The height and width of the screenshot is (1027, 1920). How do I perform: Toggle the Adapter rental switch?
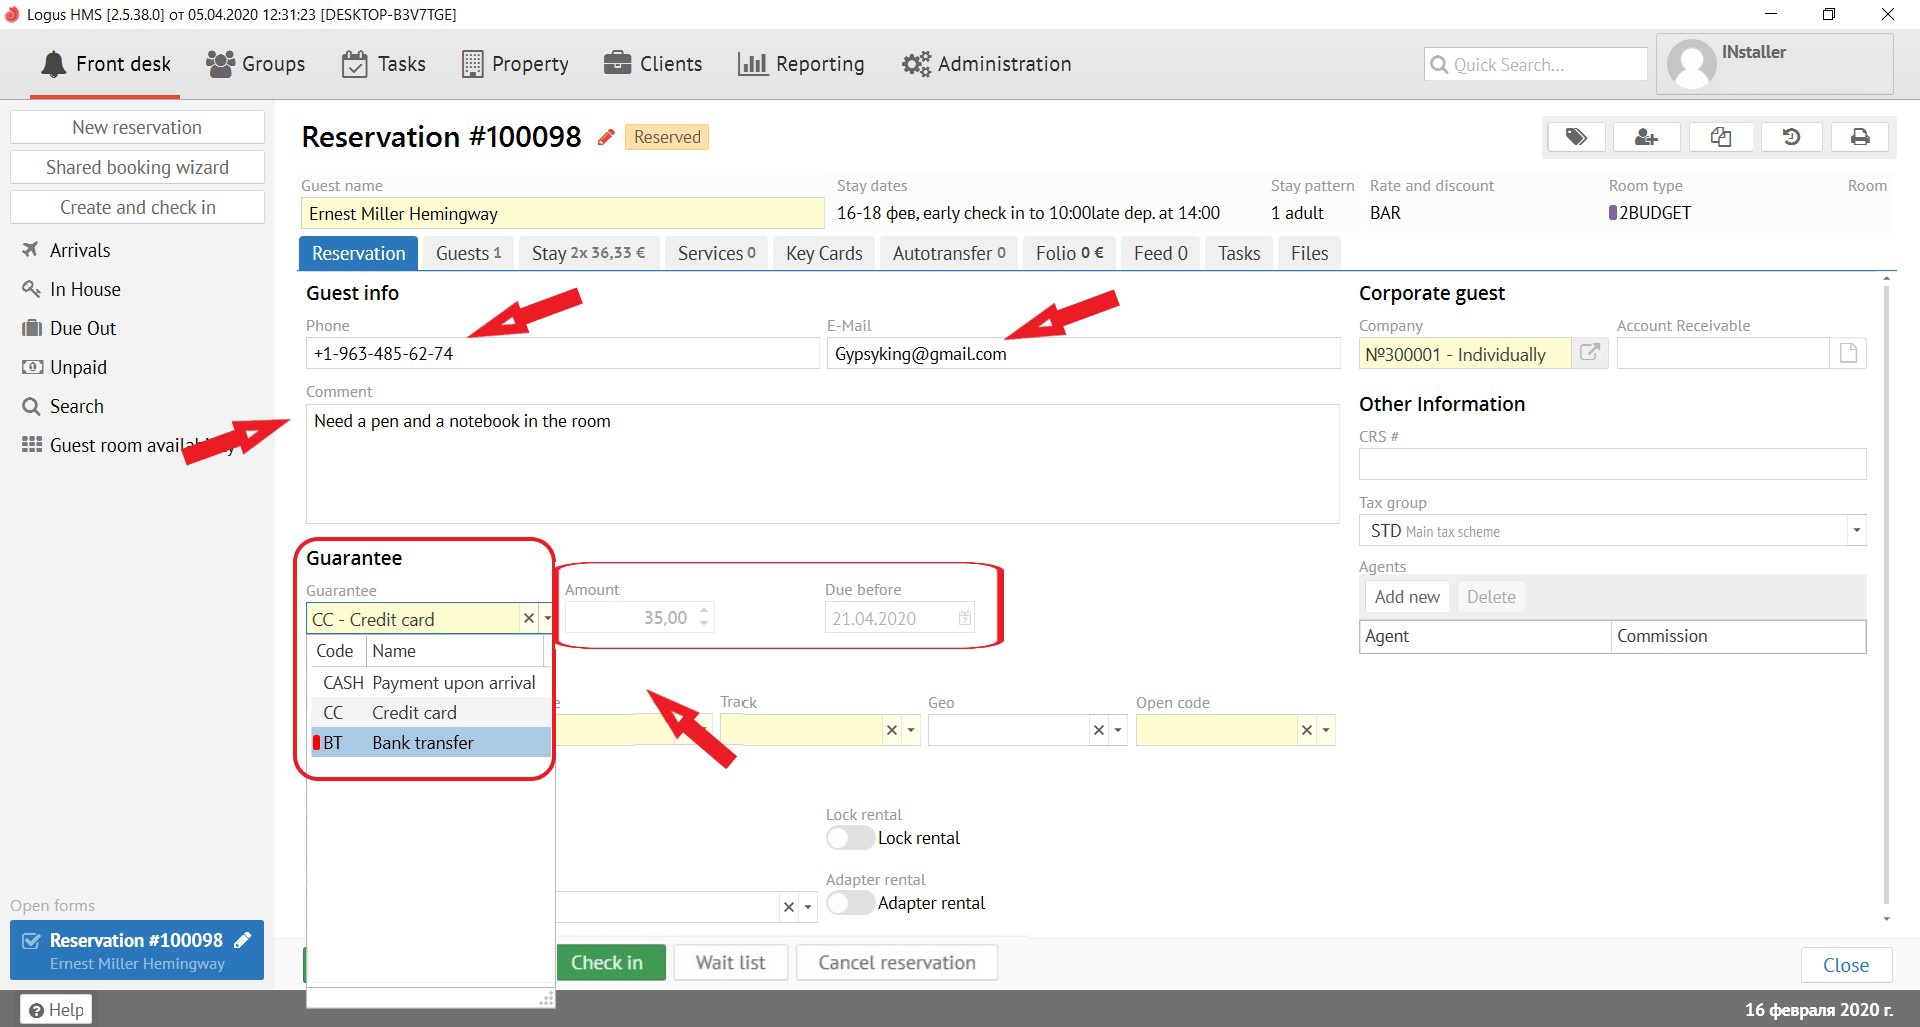tap(850, 903)
